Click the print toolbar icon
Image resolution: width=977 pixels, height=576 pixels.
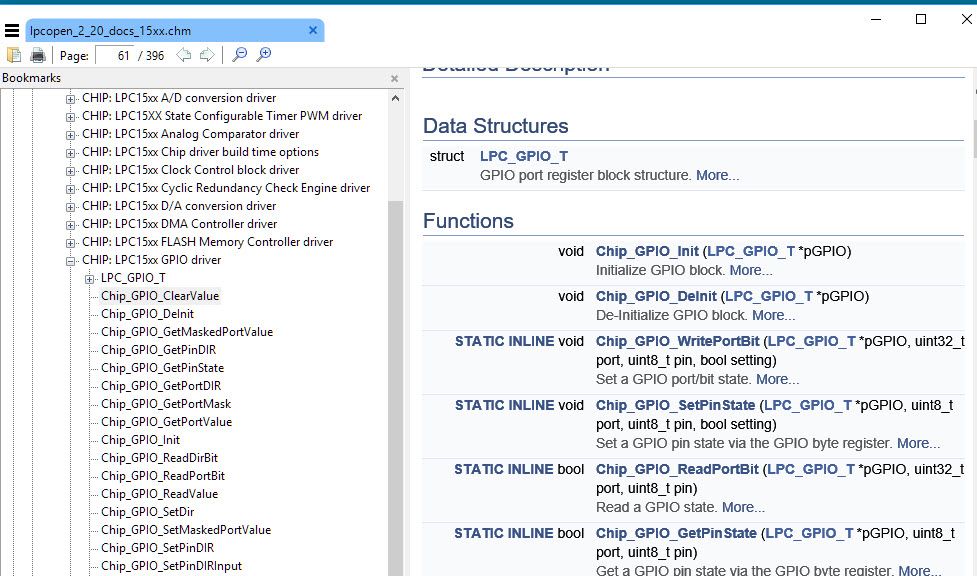pyautogui.click(x=38, y=55)
